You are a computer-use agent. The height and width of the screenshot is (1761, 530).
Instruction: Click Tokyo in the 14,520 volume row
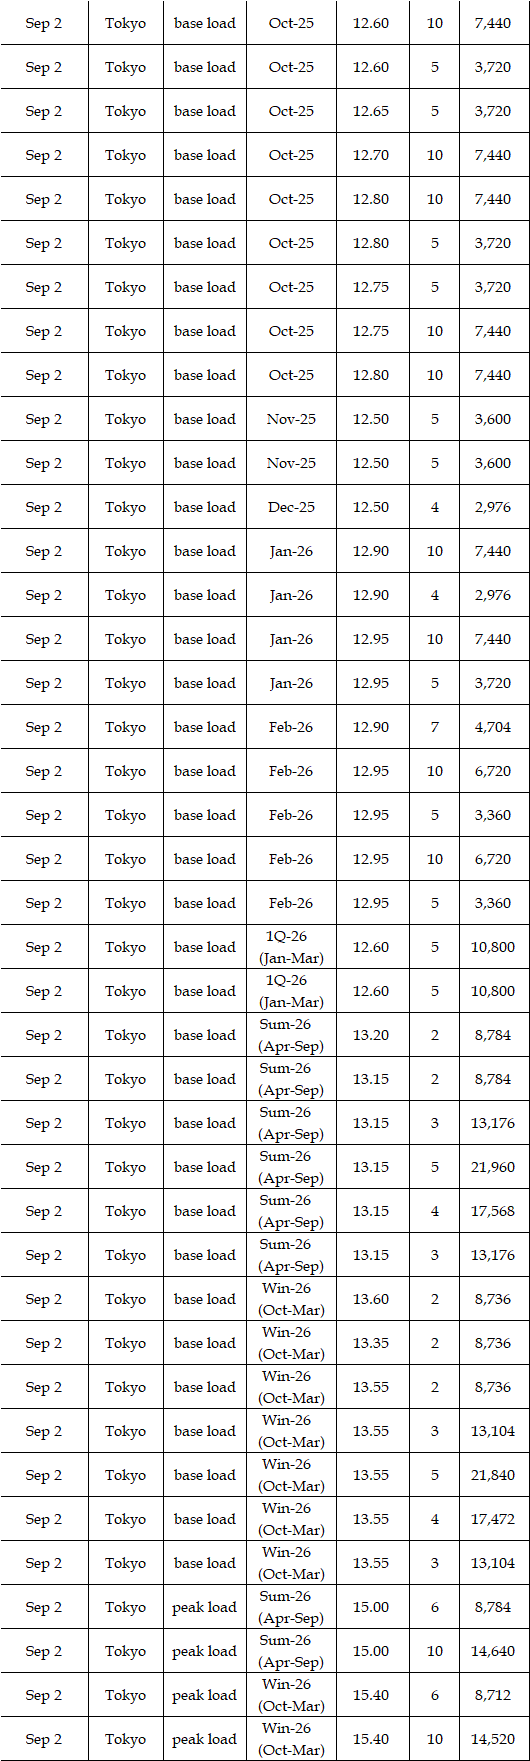tap(125, 1739)
